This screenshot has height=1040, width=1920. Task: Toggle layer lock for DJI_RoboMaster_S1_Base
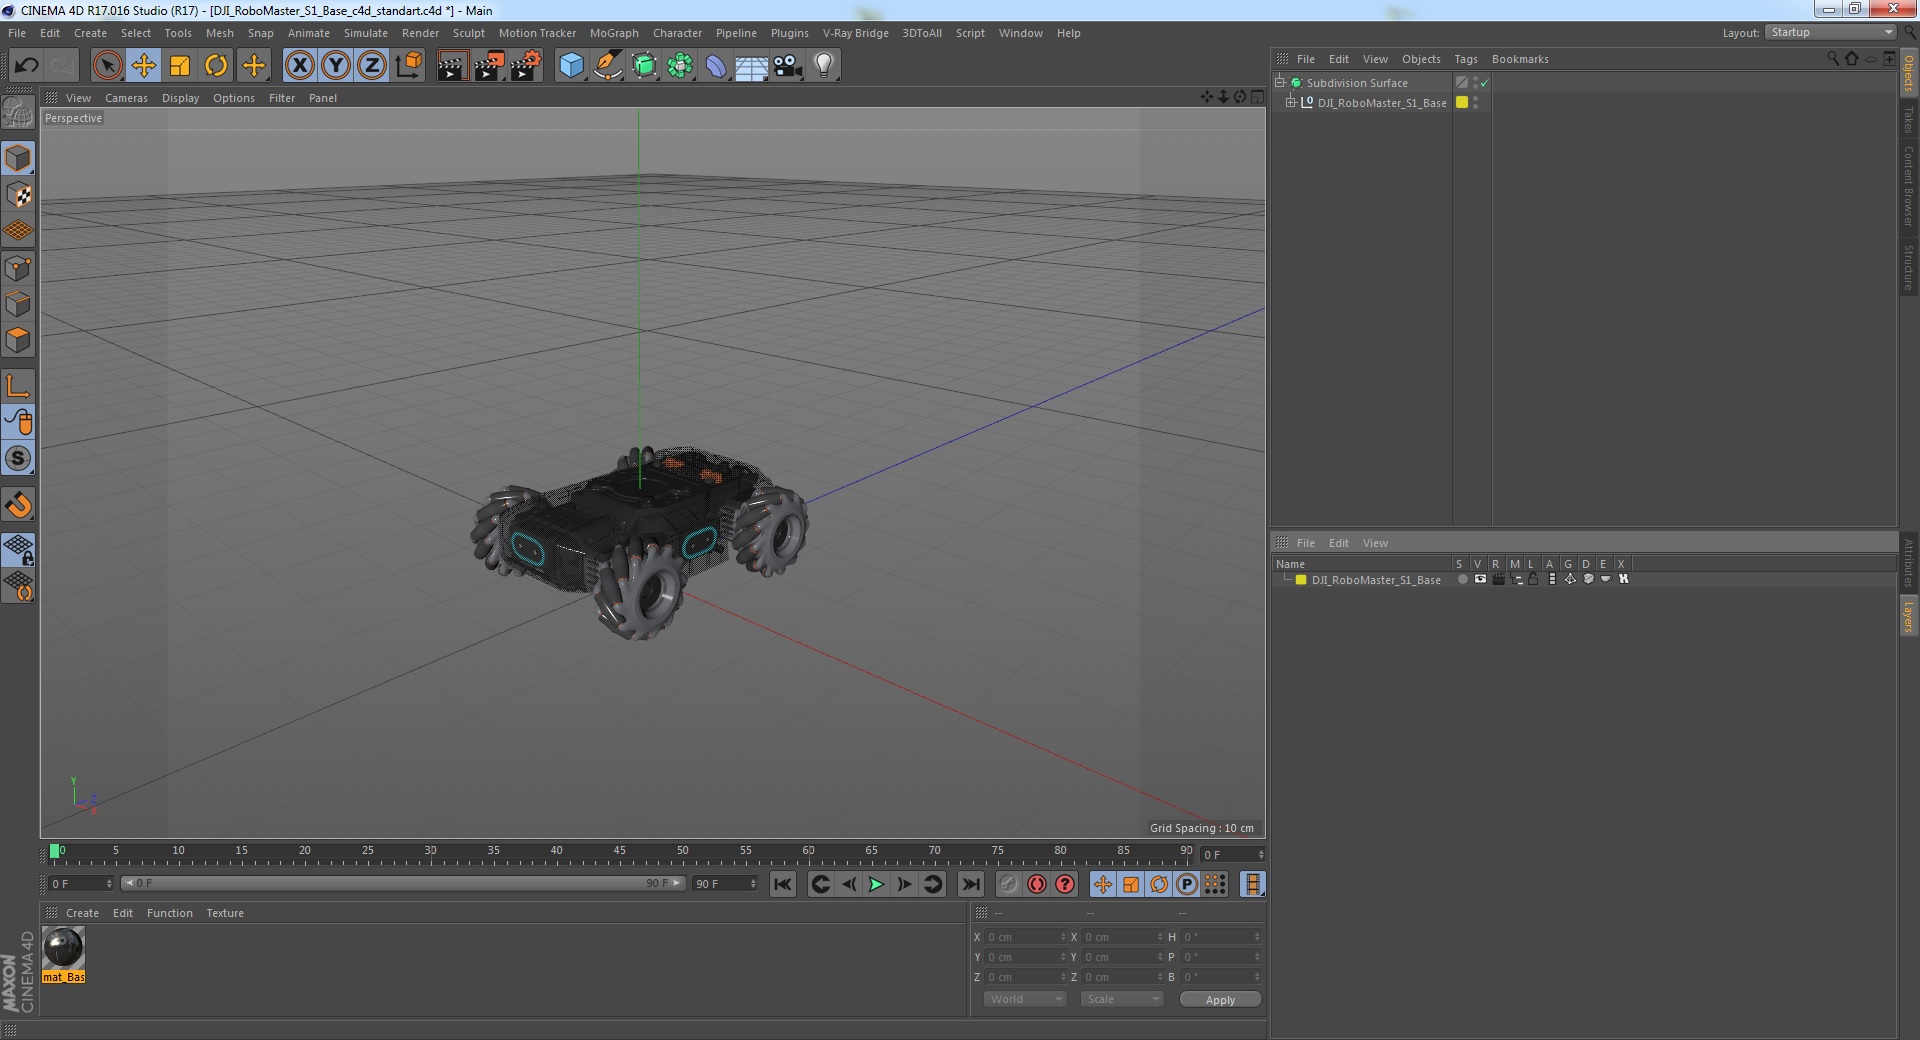1533,579
